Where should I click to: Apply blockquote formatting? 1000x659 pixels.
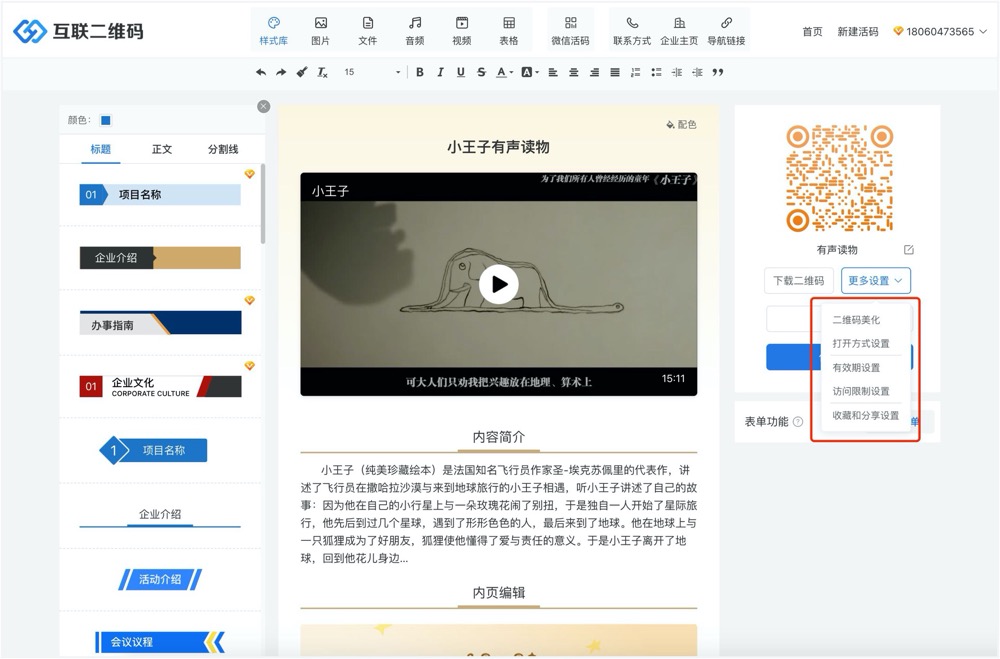[718, 72]
